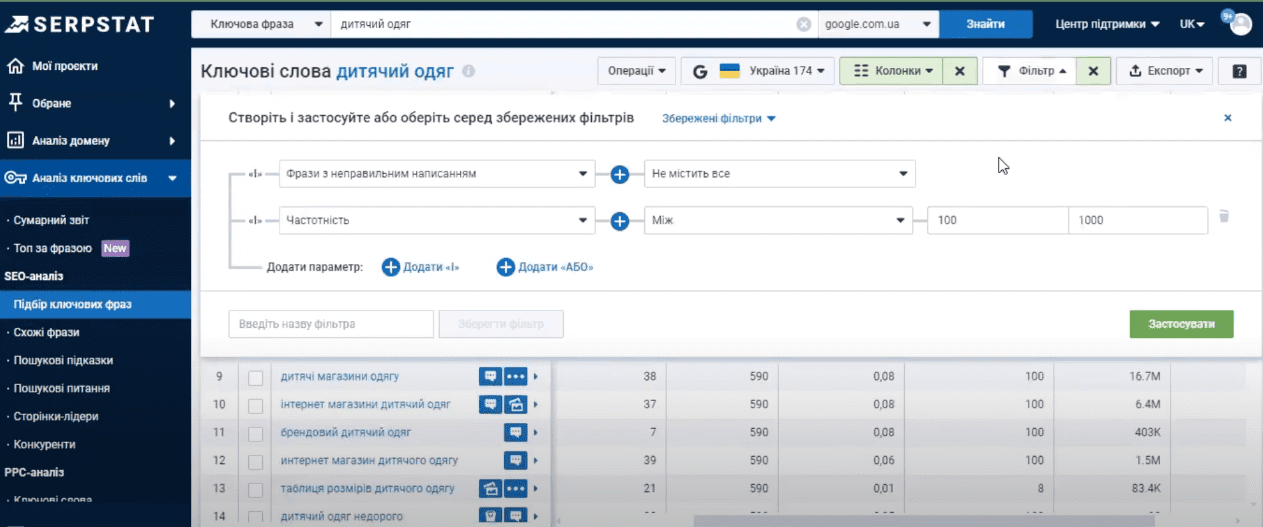The height and width of the screenshot is (527, 1263).
Task: Click the Google engine icon in toolbar
Action: tap(700, 71)
